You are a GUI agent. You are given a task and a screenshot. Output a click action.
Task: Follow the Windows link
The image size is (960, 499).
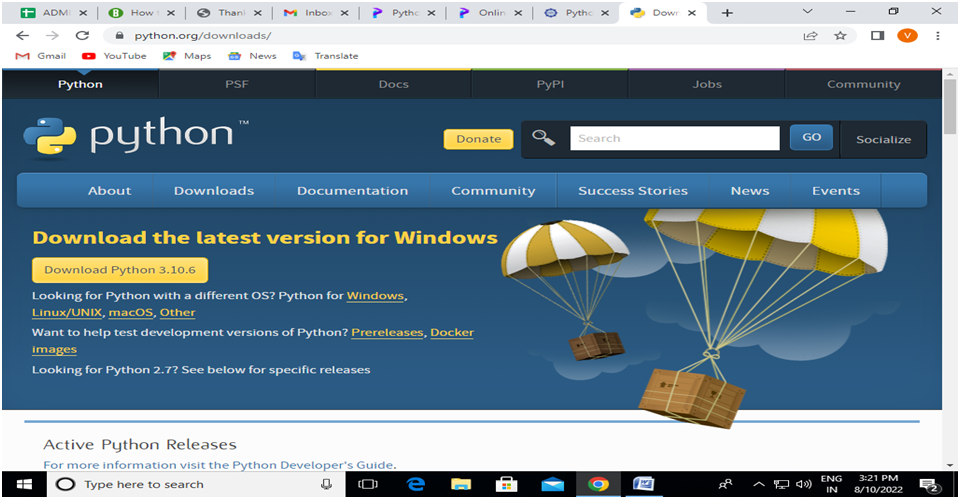click(x=375, y=296)
